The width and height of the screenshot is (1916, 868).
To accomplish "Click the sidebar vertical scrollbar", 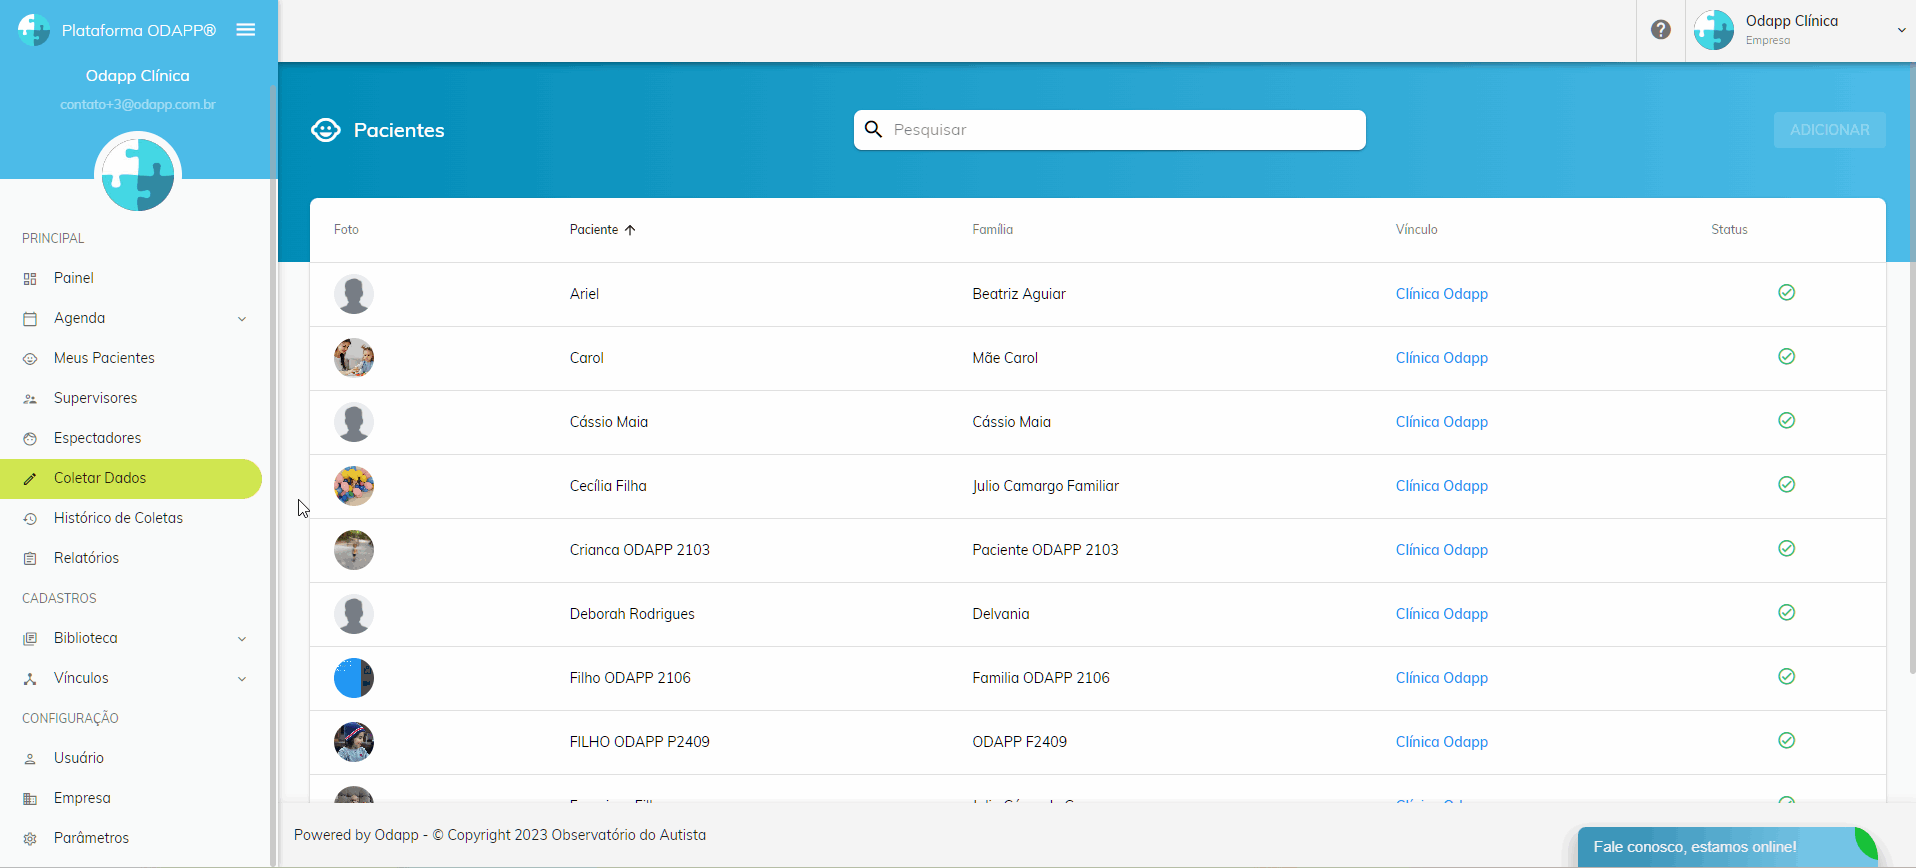I will click(x=272, y=475).
